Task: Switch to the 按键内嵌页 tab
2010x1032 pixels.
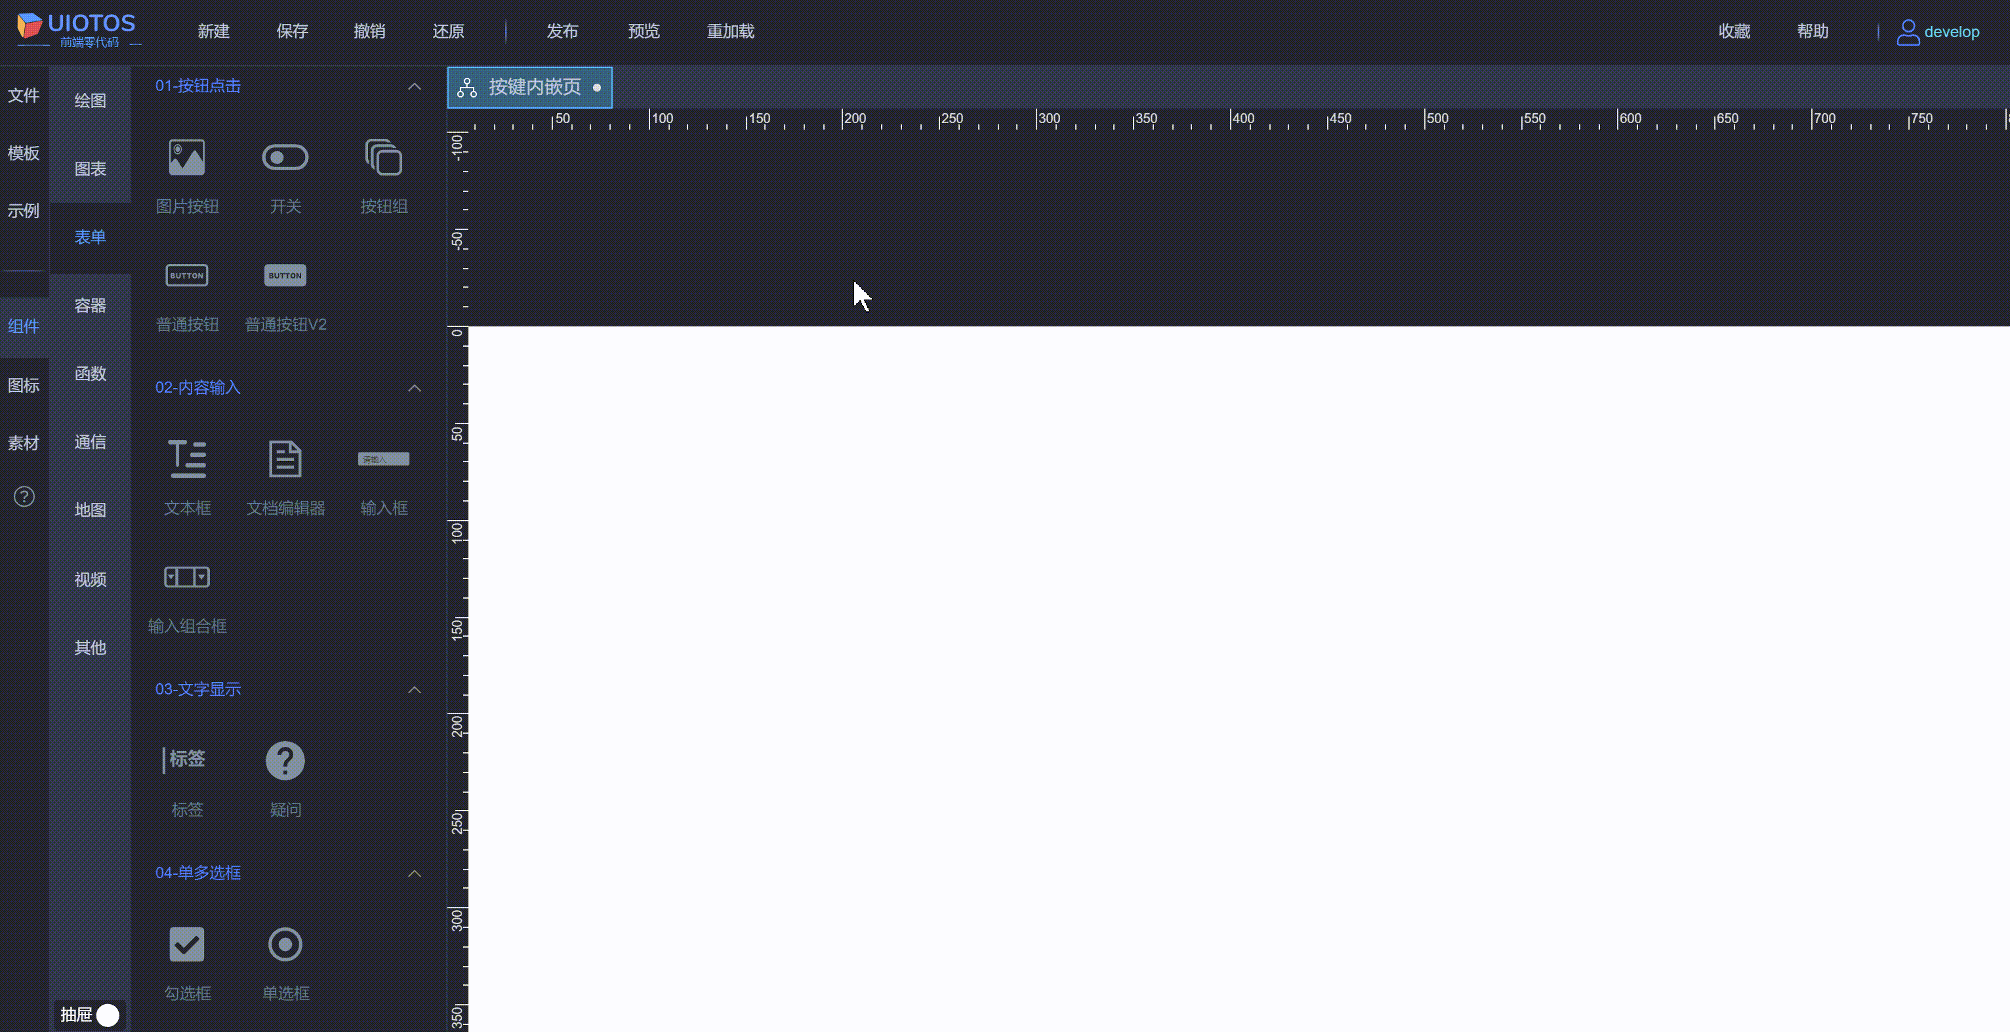Action: click(x=530, y=88)
